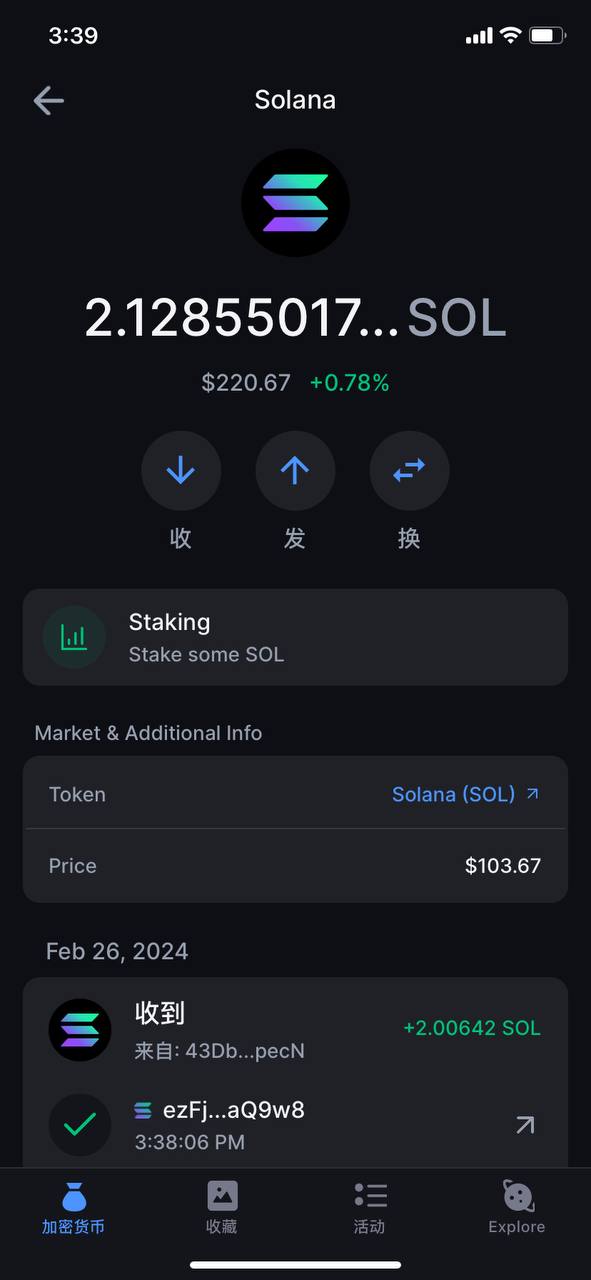Open the Explore tab
The height and width of the screenshot is (1280, 591).
pos(517,1208)
